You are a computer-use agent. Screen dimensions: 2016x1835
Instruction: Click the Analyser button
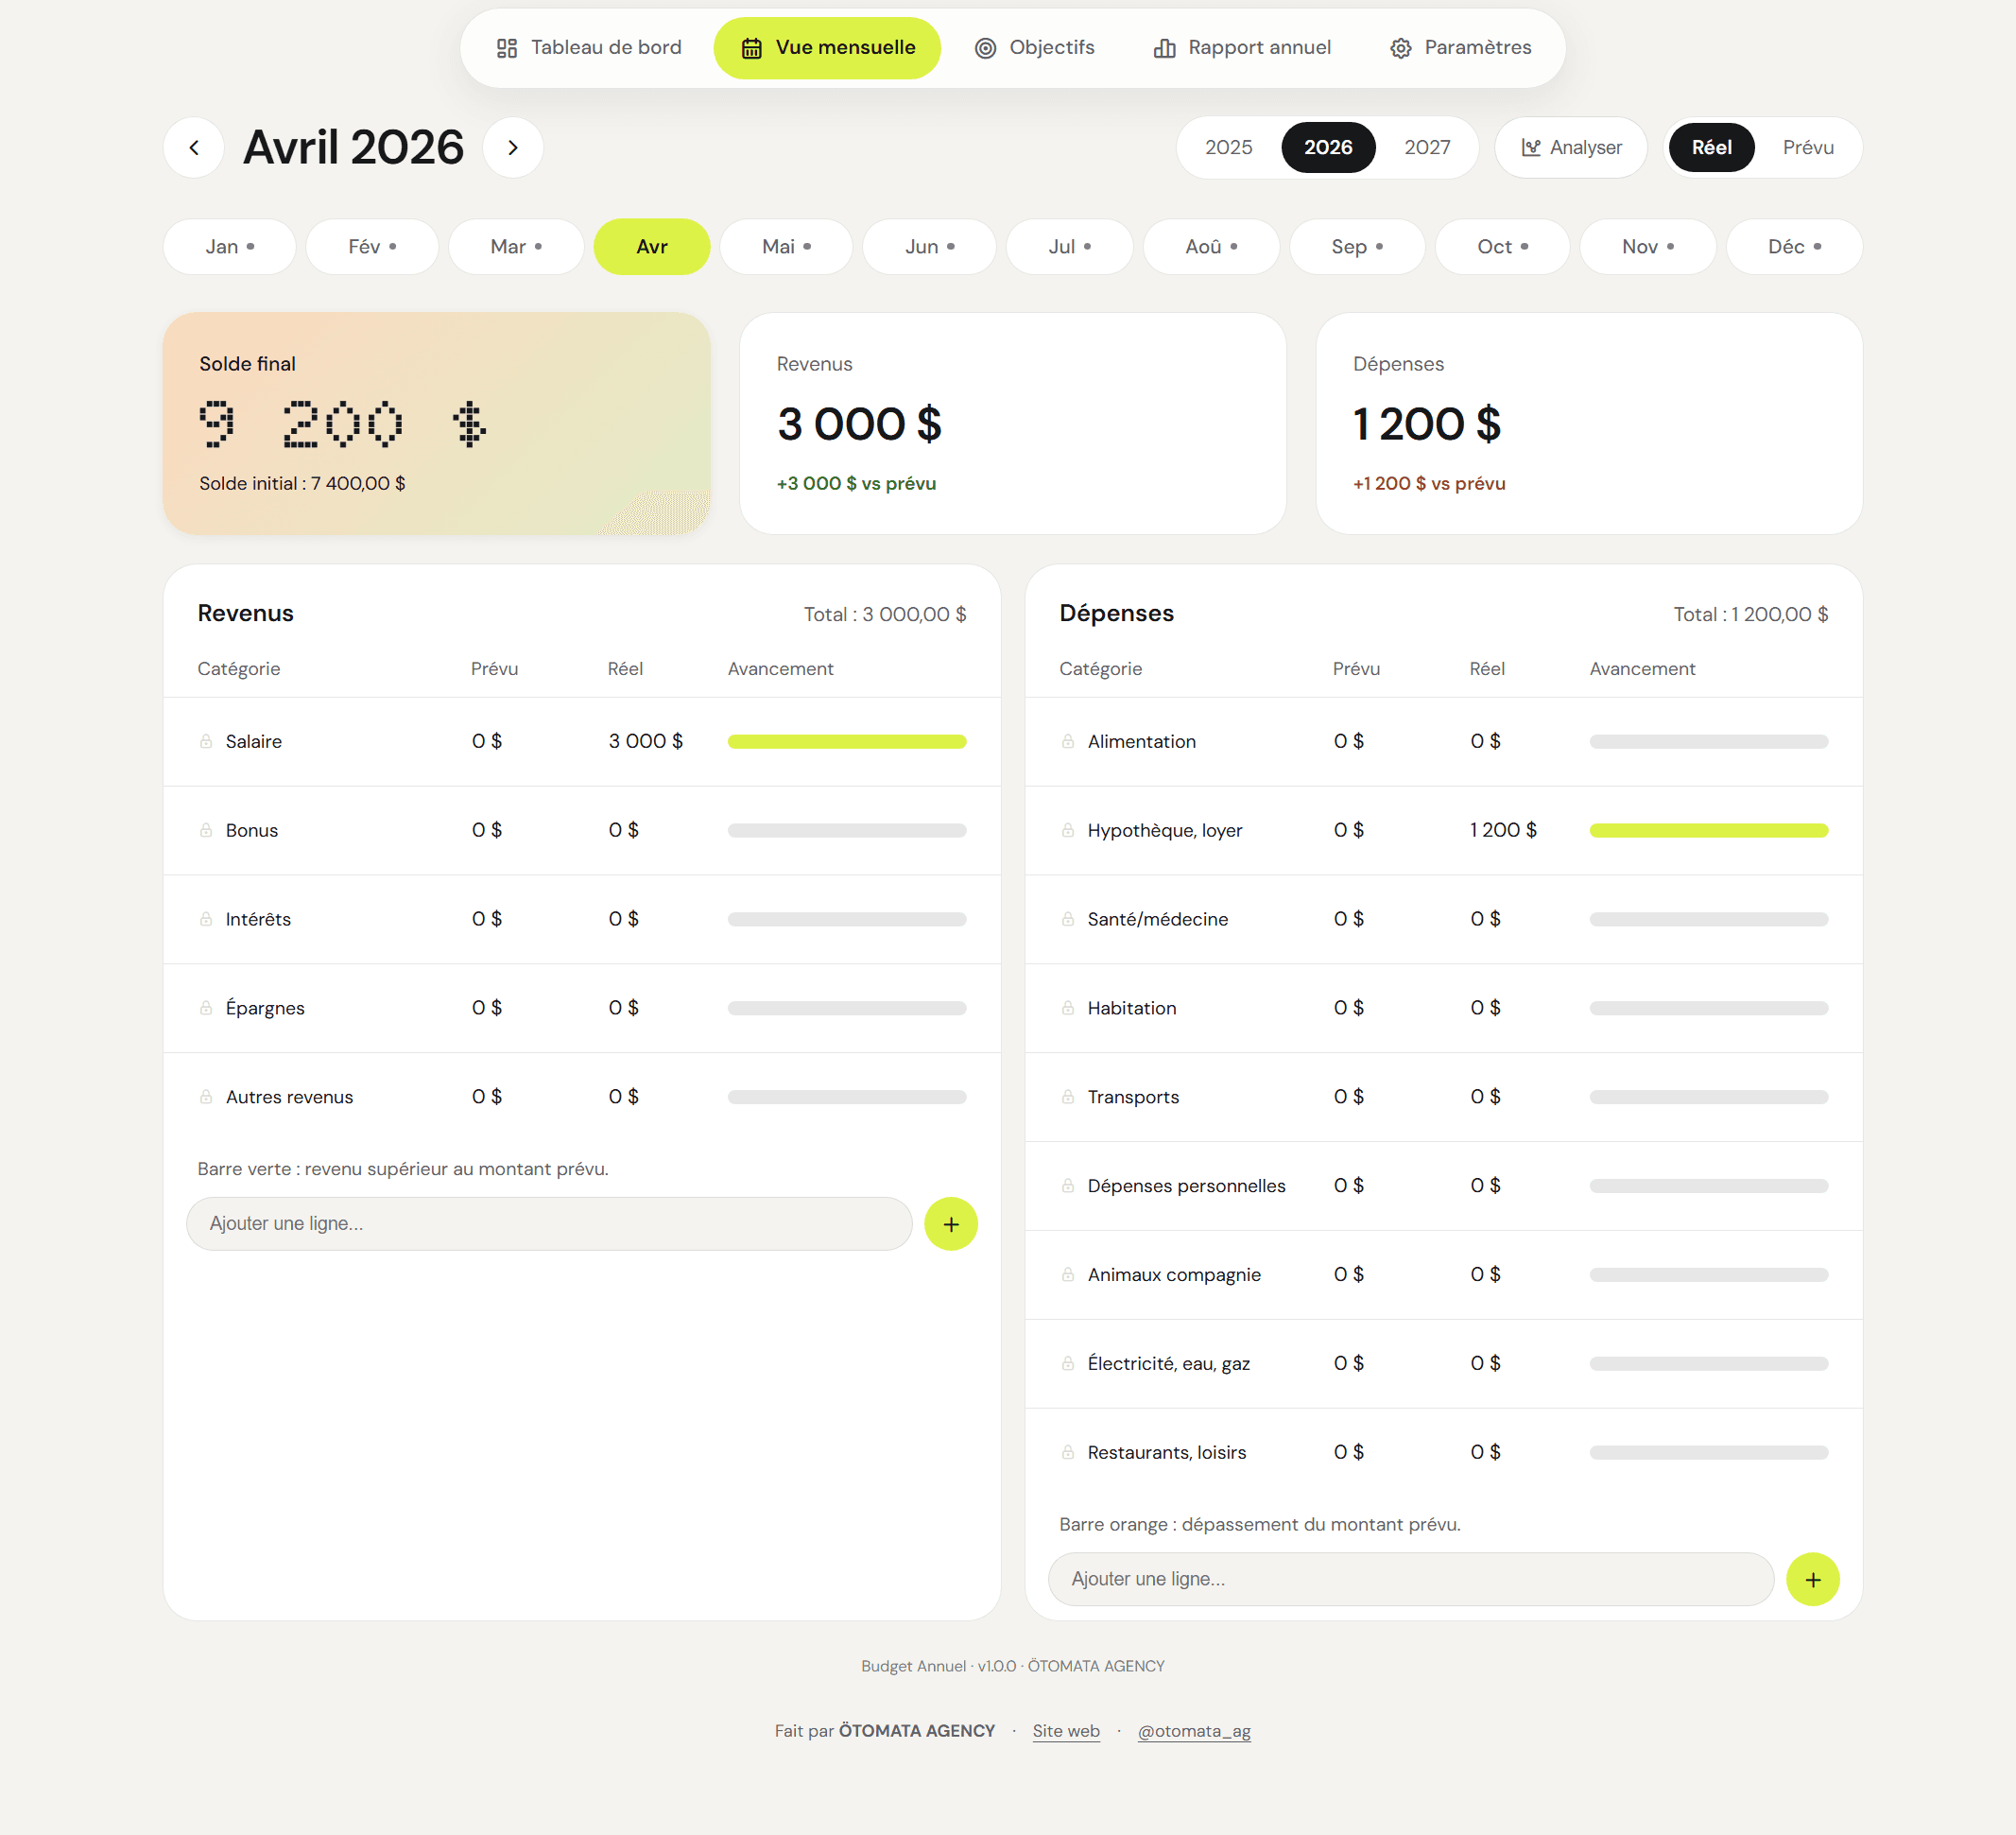[1571, 148]
